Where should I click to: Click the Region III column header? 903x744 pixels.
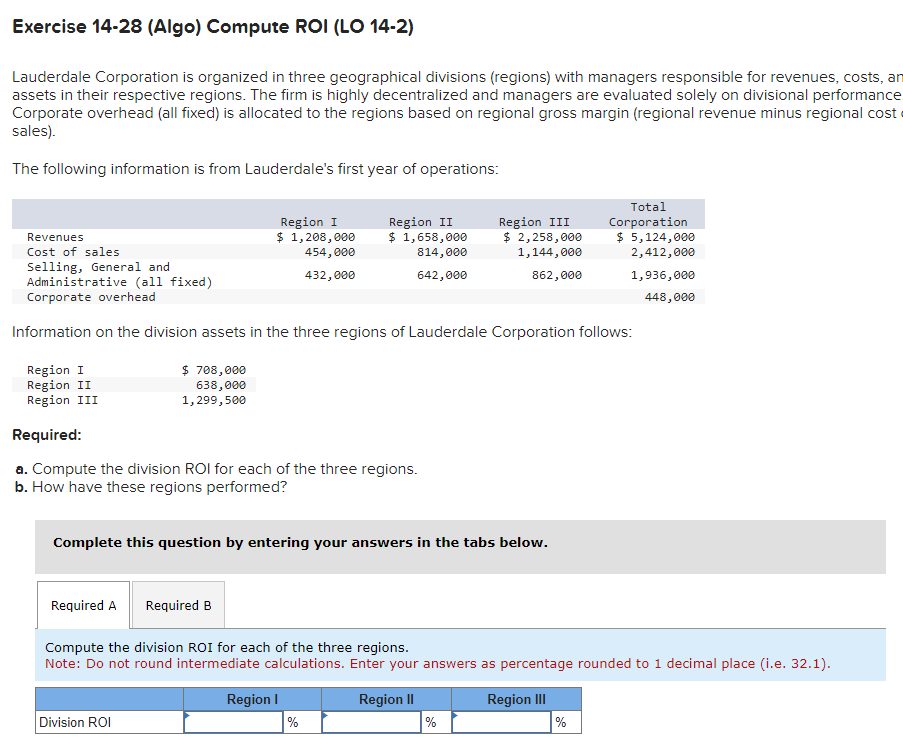(x=516, y=699)
